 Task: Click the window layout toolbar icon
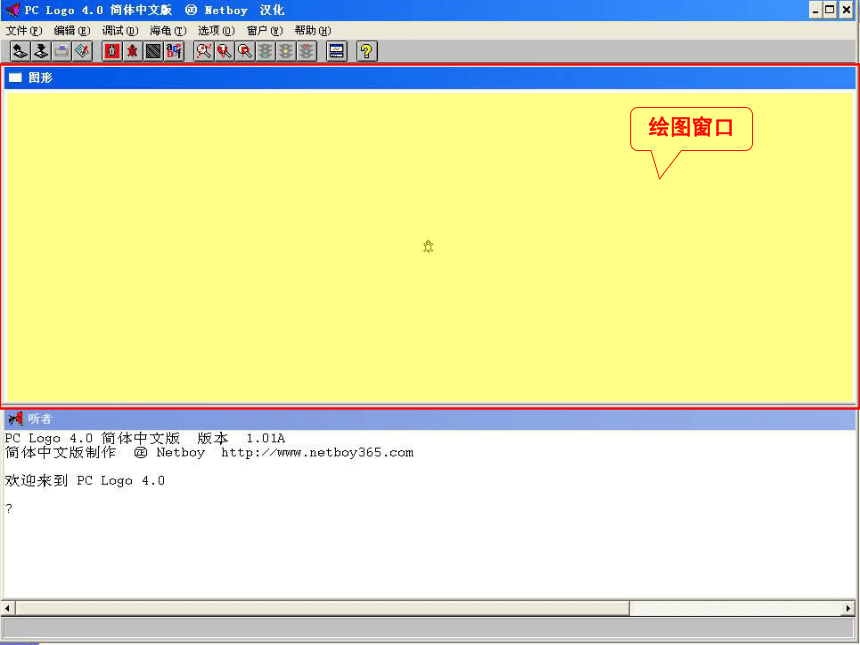[x=336, y=51]
